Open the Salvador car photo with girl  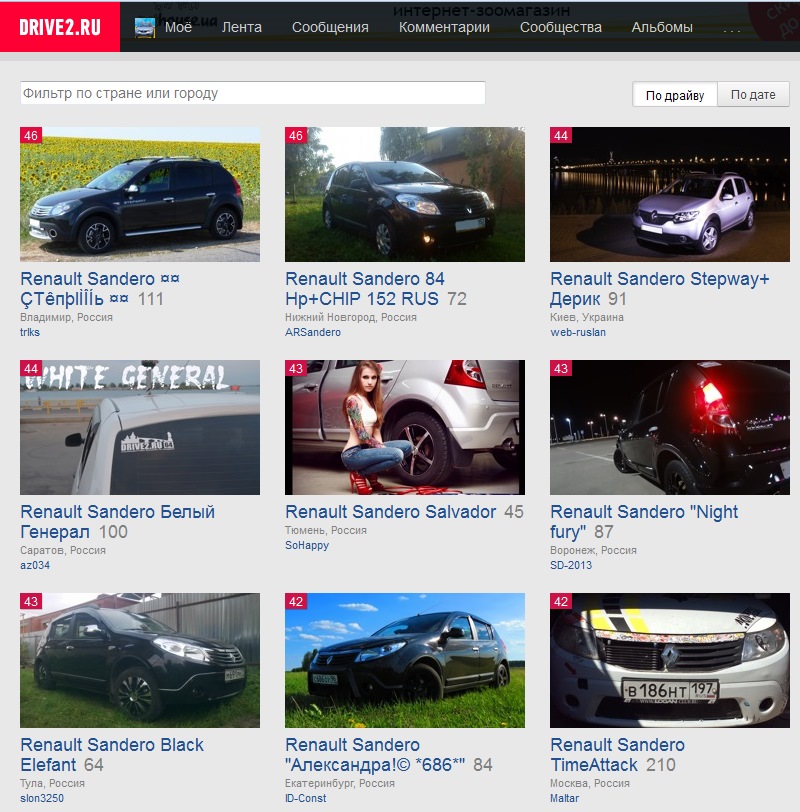pyautogui.click(x=405, y=427)
